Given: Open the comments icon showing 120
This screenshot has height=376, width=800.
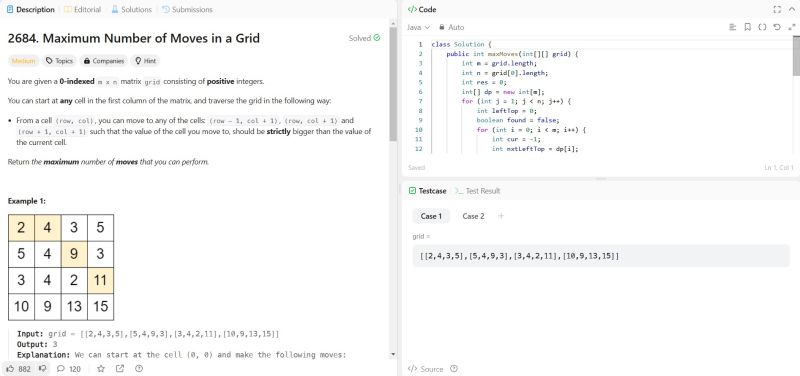Looking at the screenshot, I should 69,368.
